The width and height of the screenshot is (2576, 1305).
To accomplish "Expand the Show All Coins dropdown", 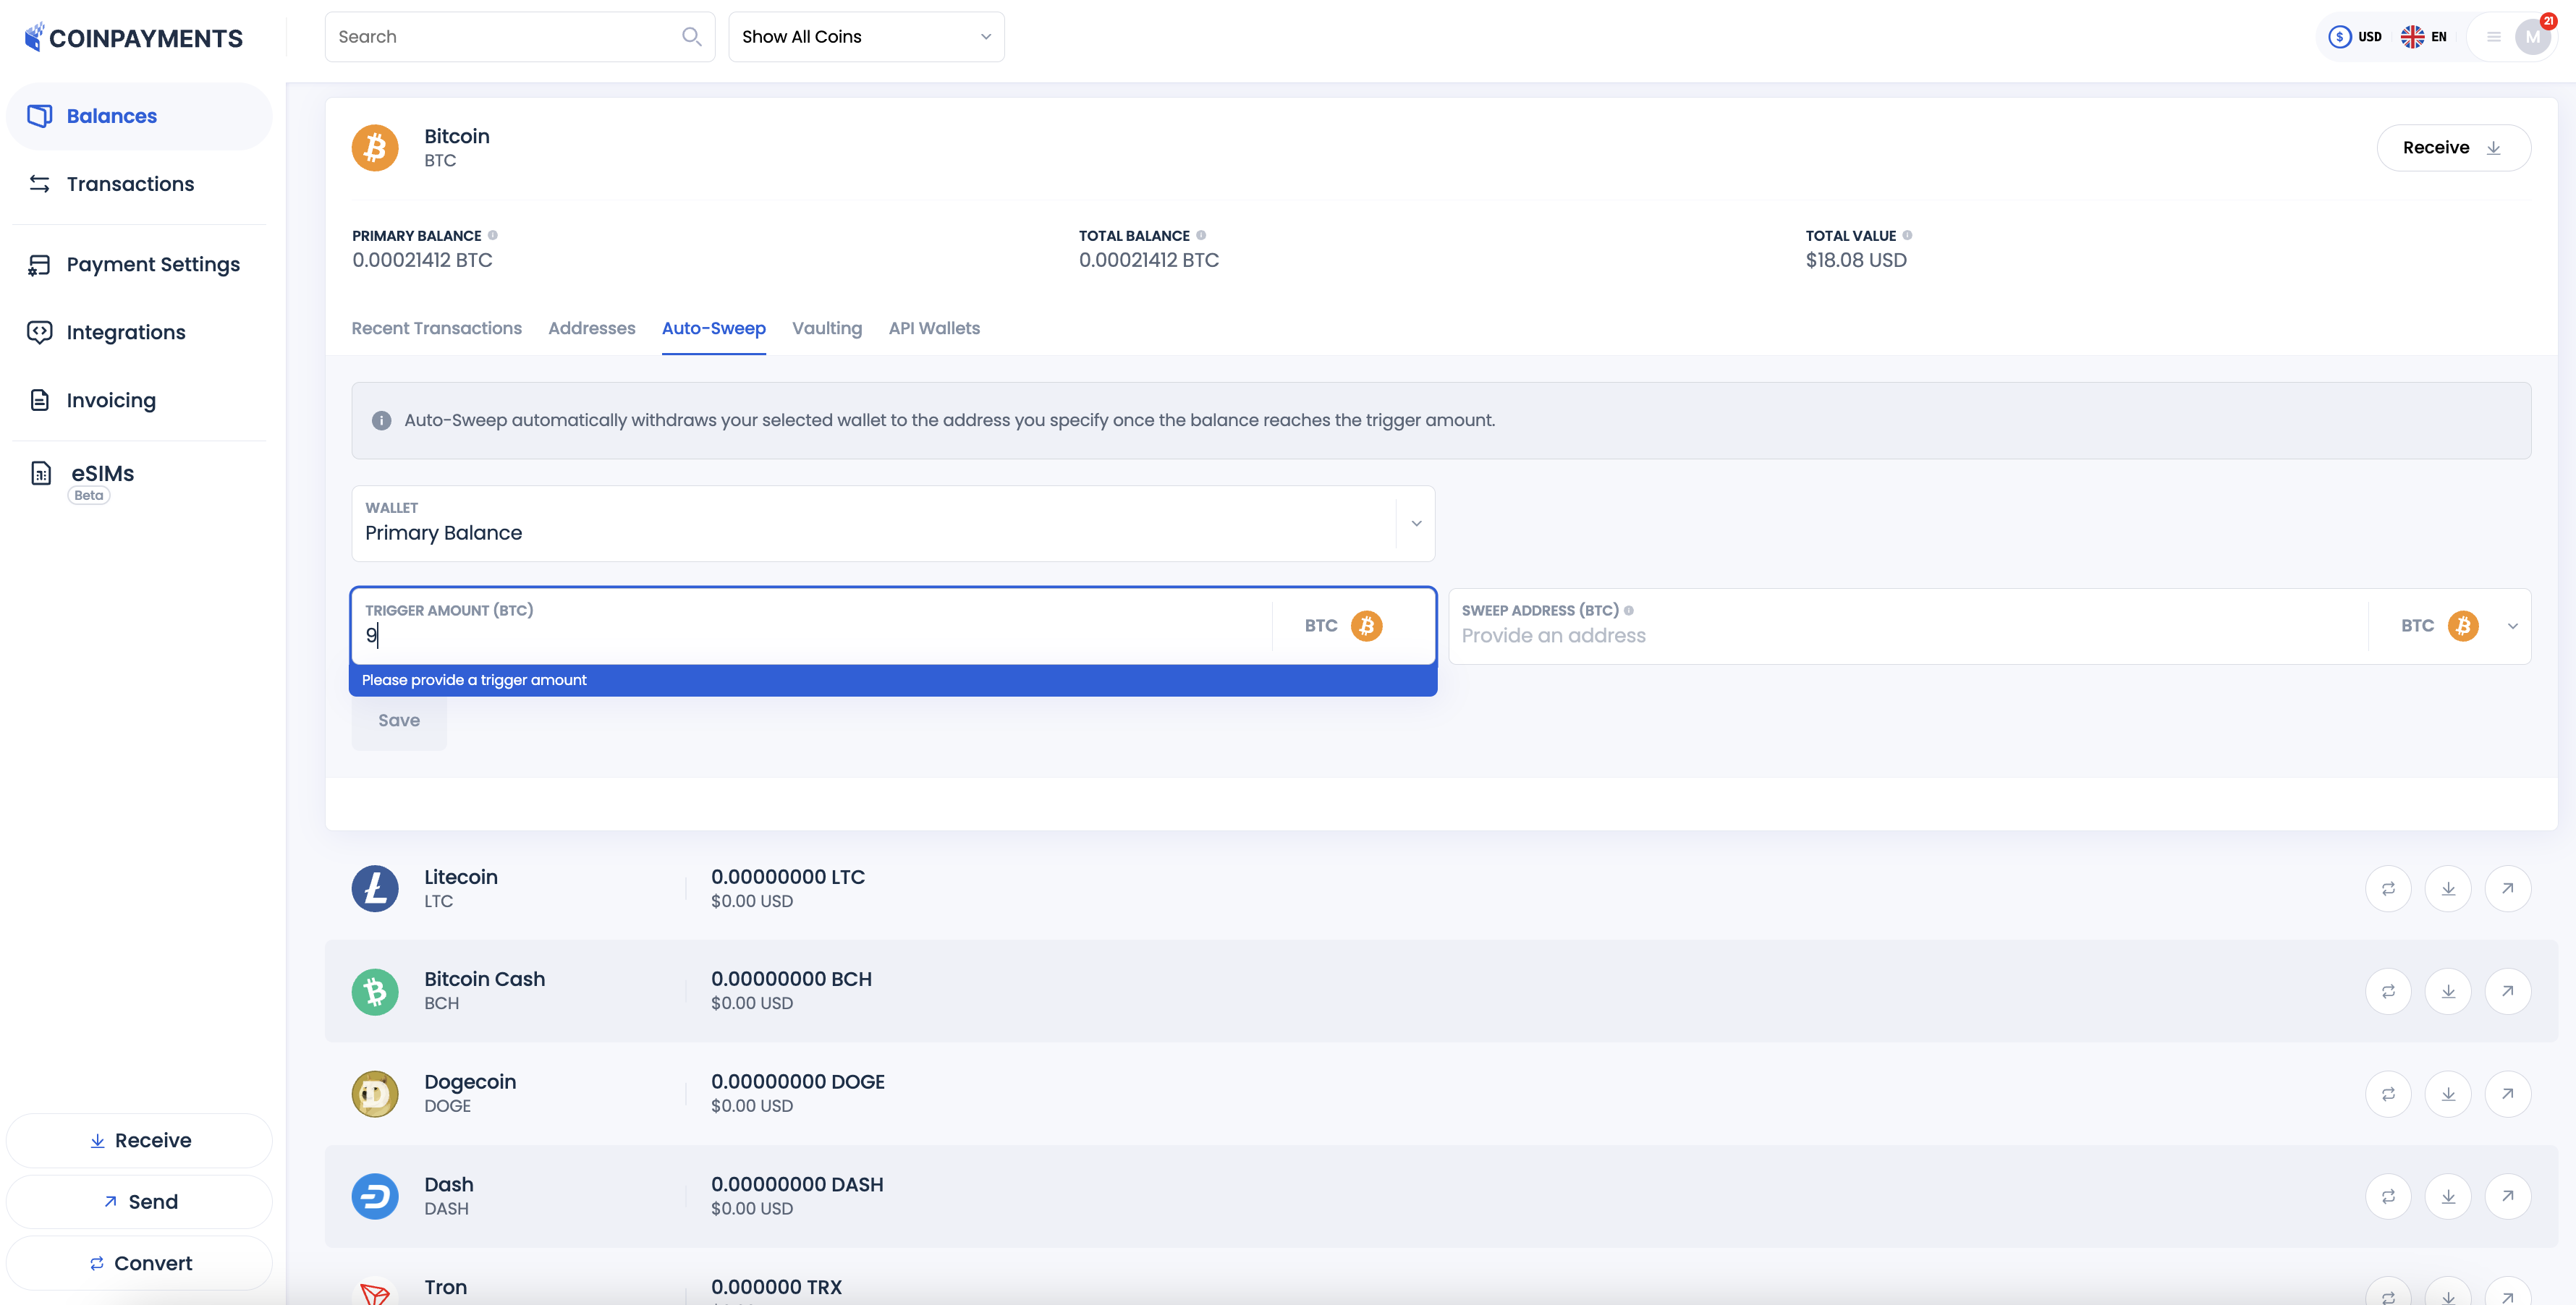I will (866, 37).
